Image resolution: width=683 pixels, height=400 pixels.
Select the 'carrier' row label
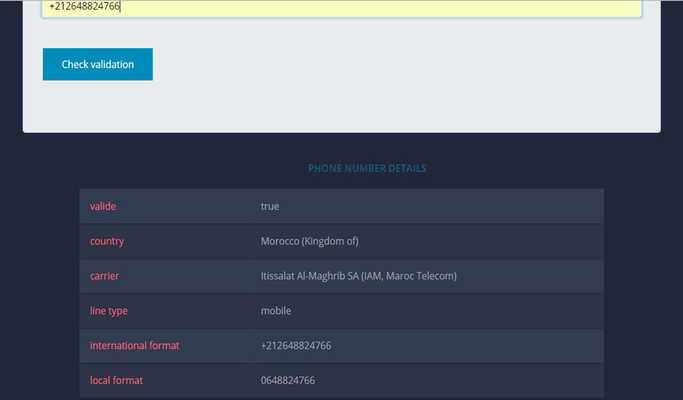pyautogui.click(x=105, y=276)
